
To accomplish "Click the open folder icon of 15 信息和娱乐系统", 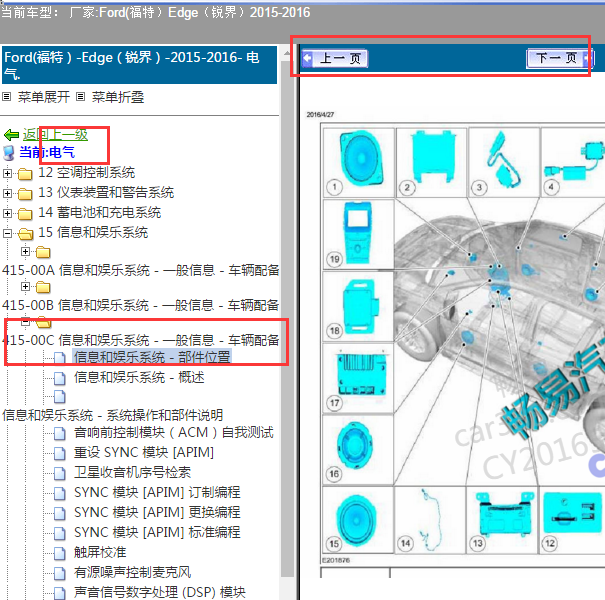I will pos(25,233).
